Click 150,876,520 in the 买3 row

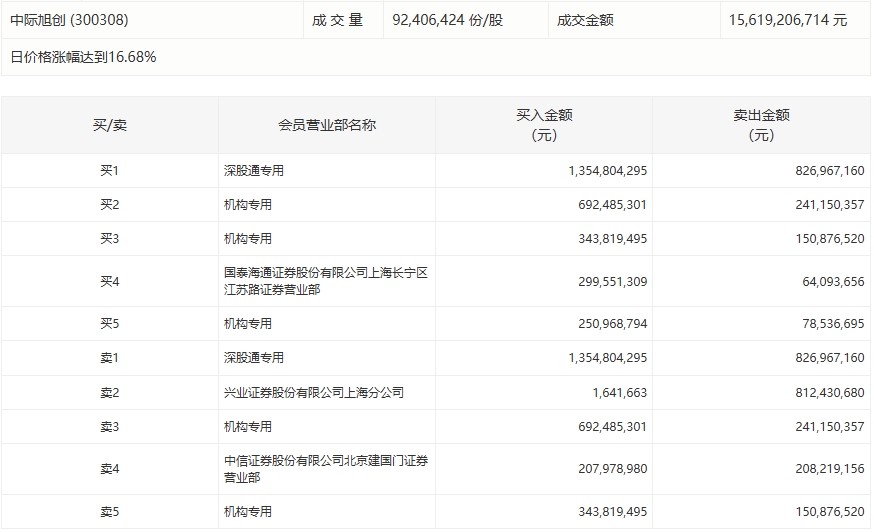pyautogui.click(x=830, y=239)
